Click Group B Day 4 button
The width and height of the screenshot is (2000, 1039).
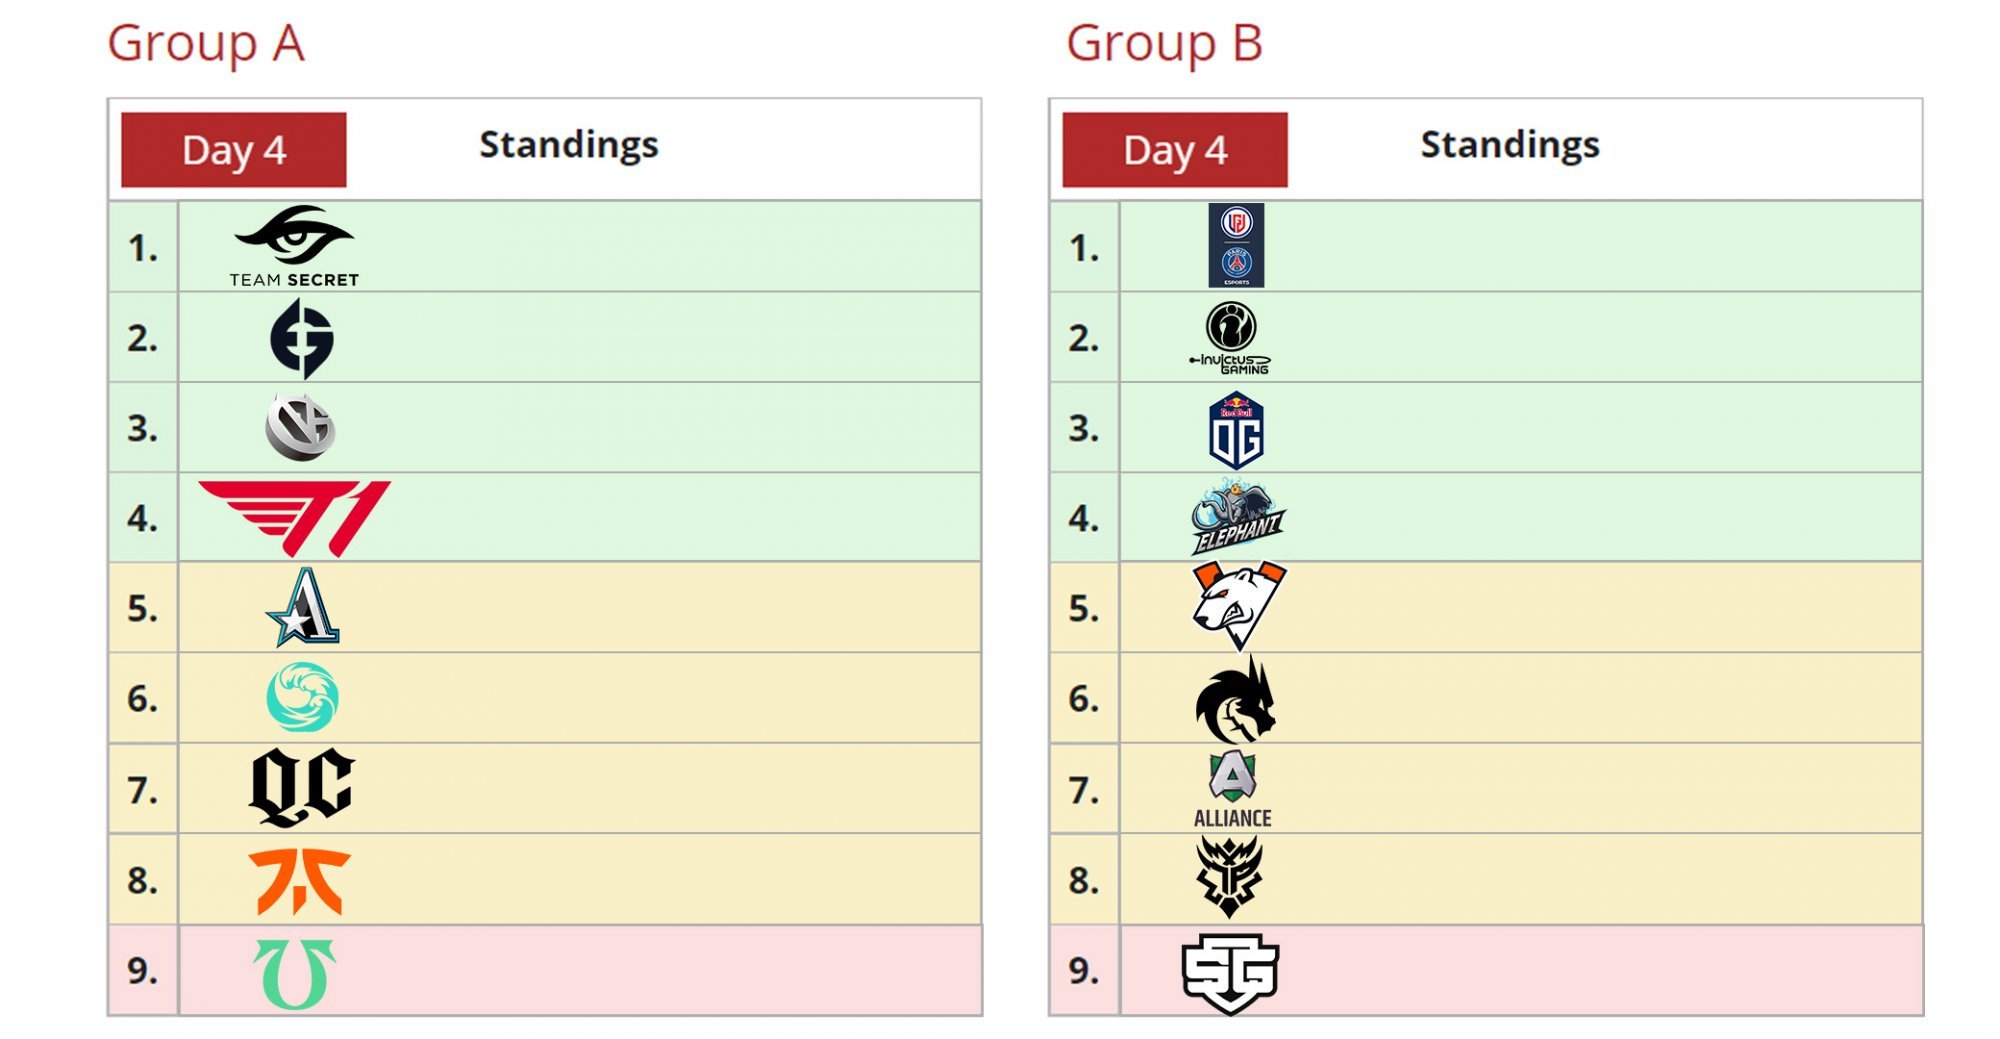coord(1175,150)
